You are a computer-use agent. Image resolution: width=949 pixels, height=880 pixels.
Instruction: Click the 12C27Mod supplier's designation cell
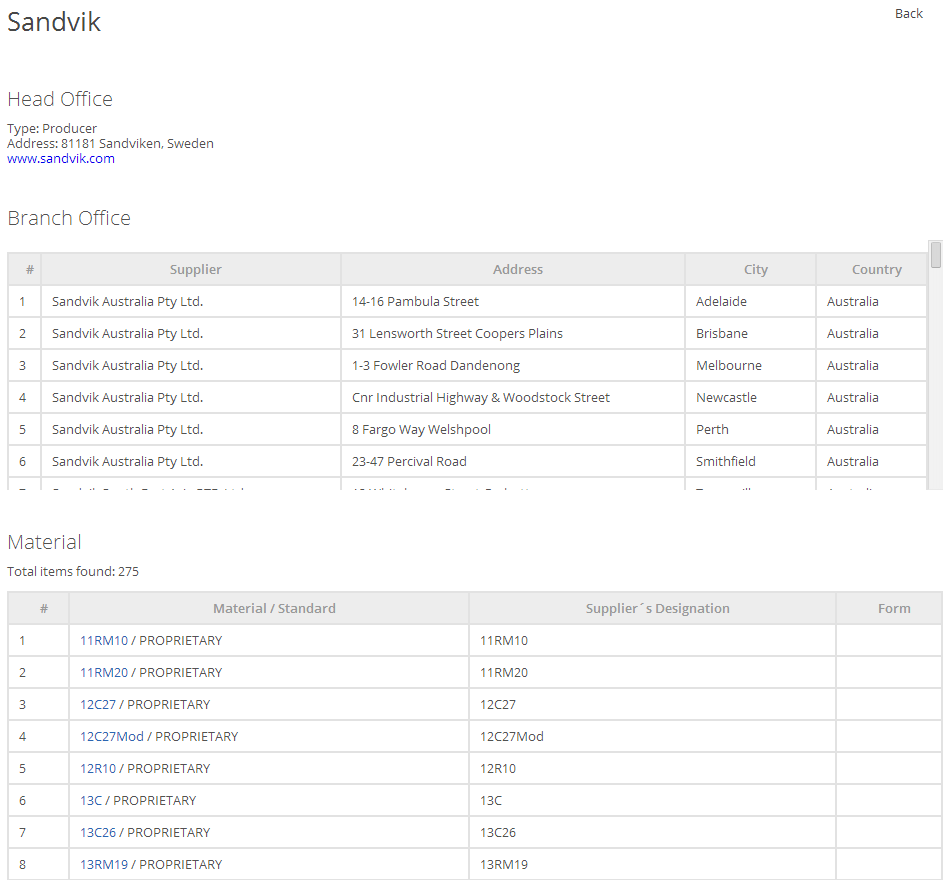click(x=652, y=737)
